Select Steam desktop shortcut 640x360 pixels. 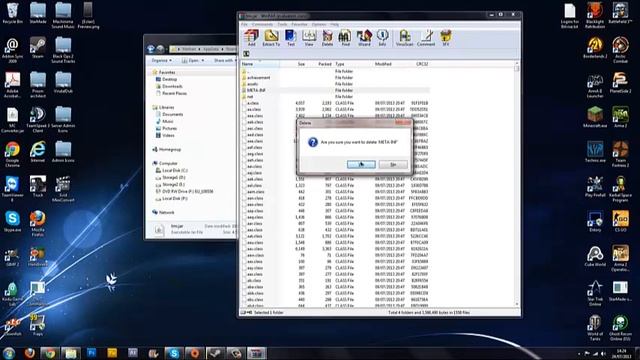pyautogui.click(x=38, y=48)
